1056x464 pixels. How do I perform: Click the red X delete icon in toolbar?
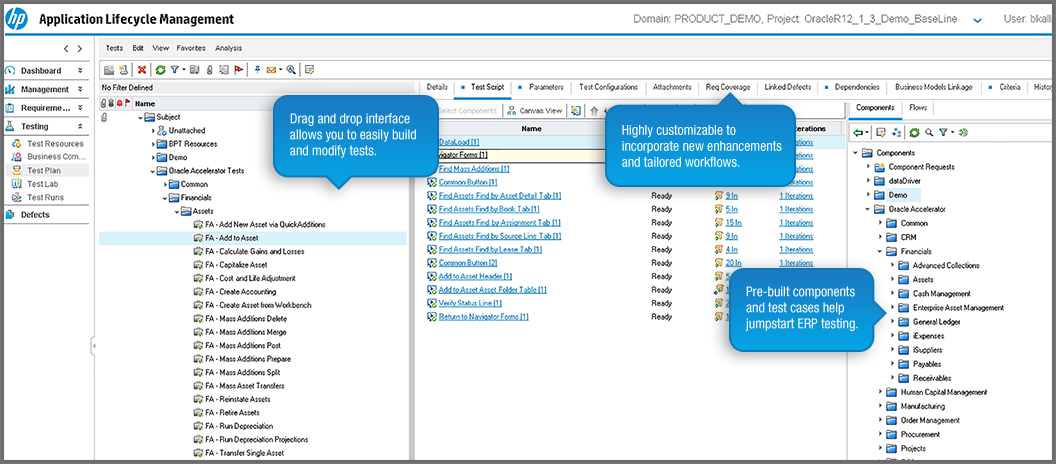142,70
